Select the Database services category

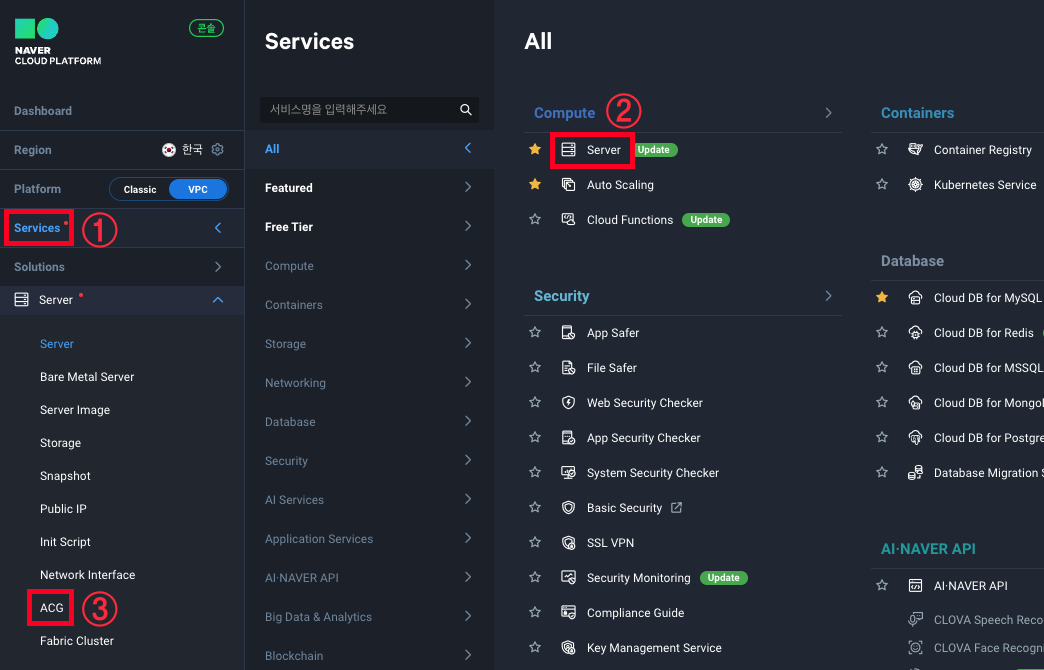click(370, 422)
